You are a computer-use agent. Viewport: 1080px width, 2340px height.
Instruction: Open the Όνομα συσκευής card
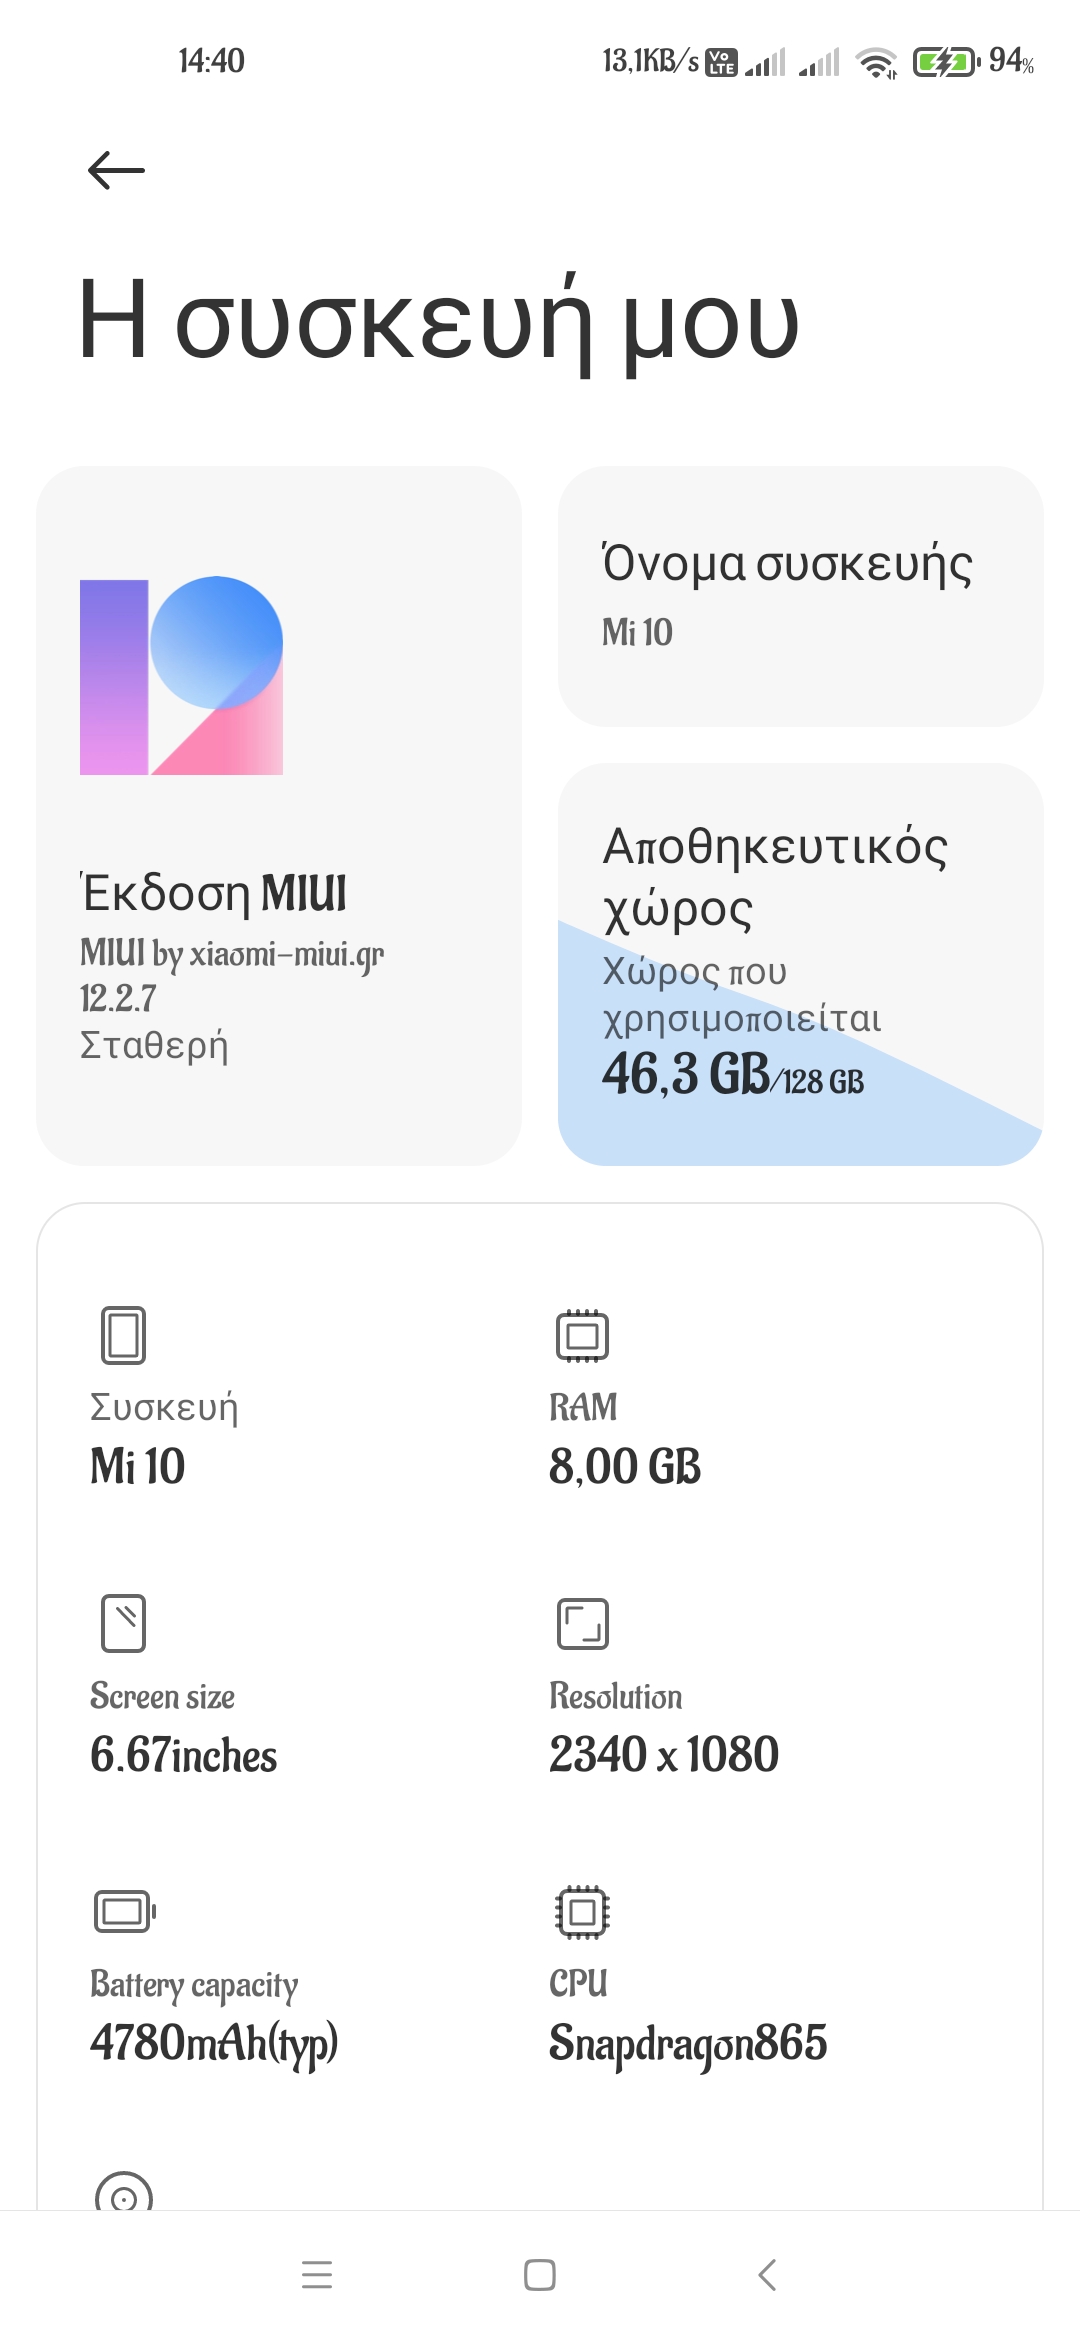point(800,596)
